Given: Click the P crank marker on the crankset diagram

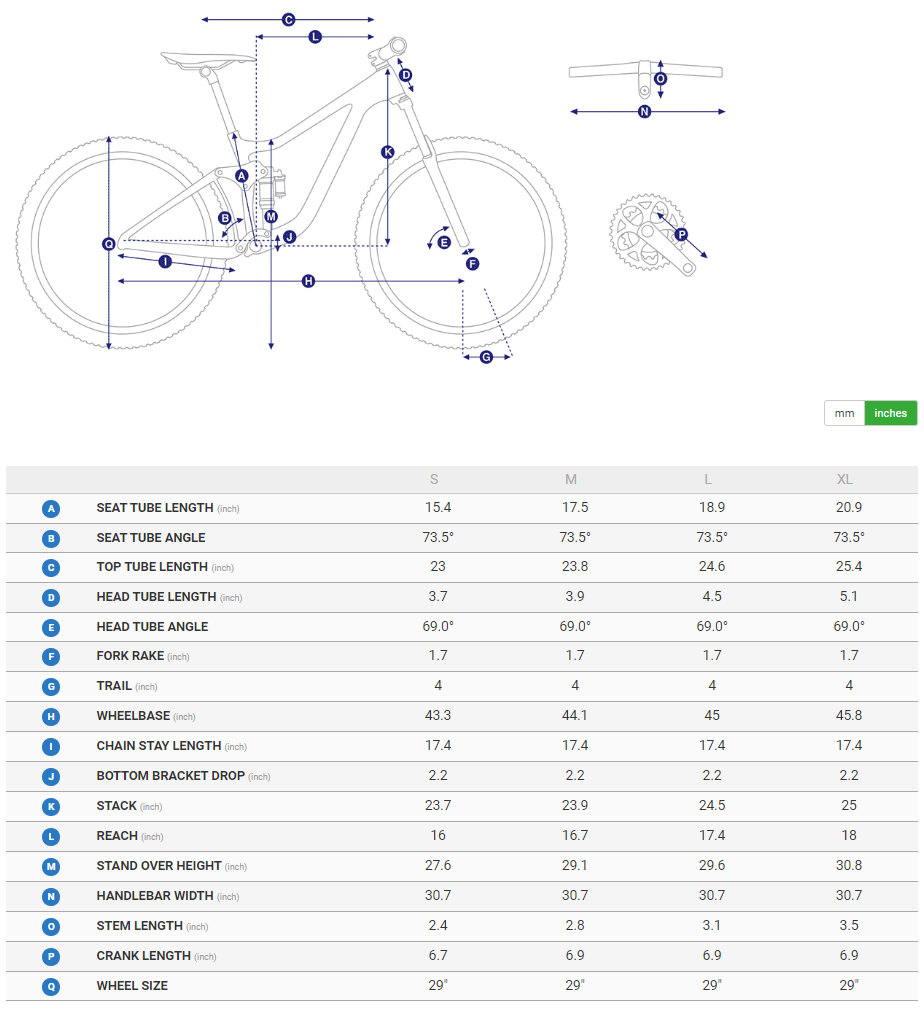Looking at the screenshot, I should tap(681, 235).
